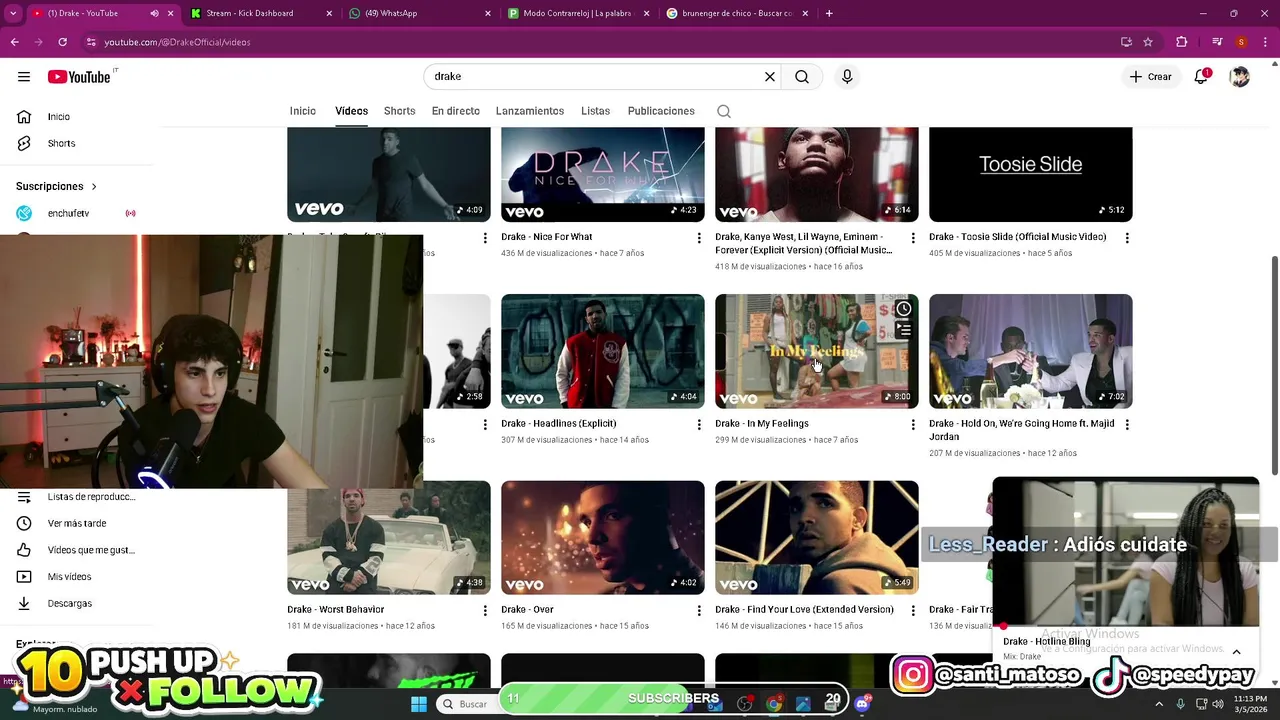Reload the page in the browser
1280x720 pixels.
click(62, 42)
